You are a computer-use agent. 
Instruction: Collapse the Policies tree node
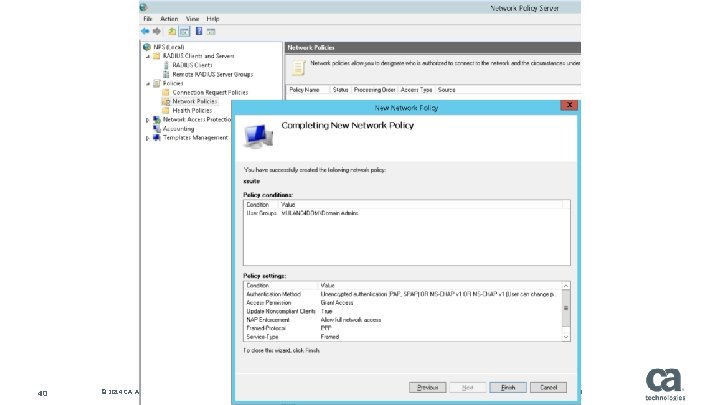coord(148,84)
